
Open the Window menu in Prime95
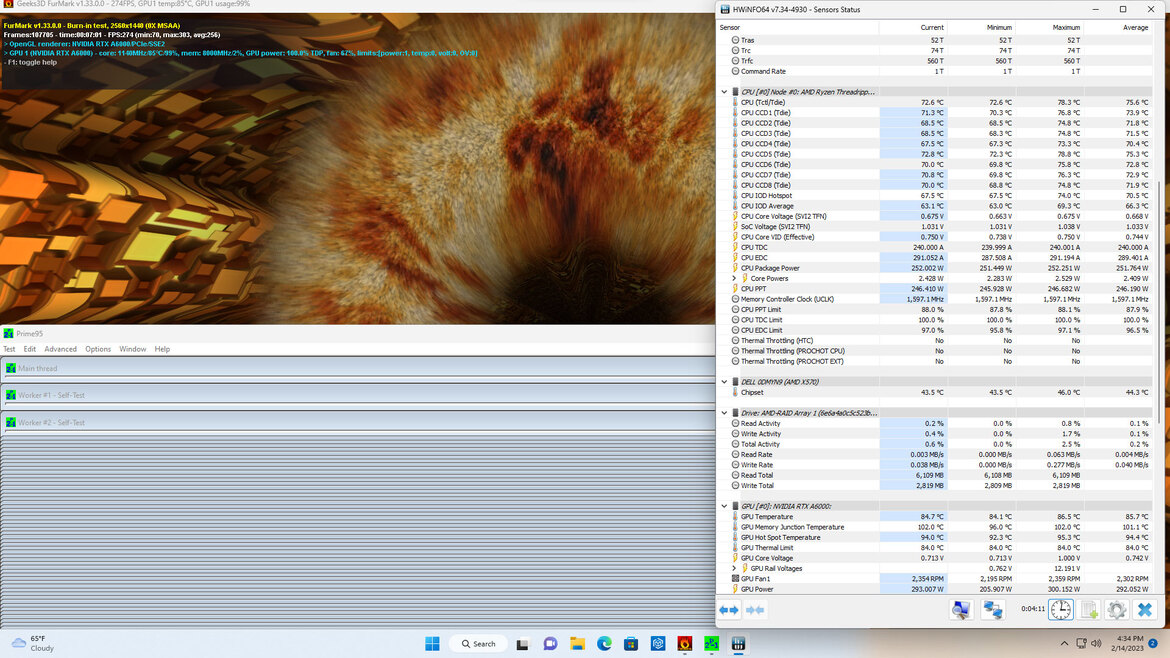click(133, 349)
